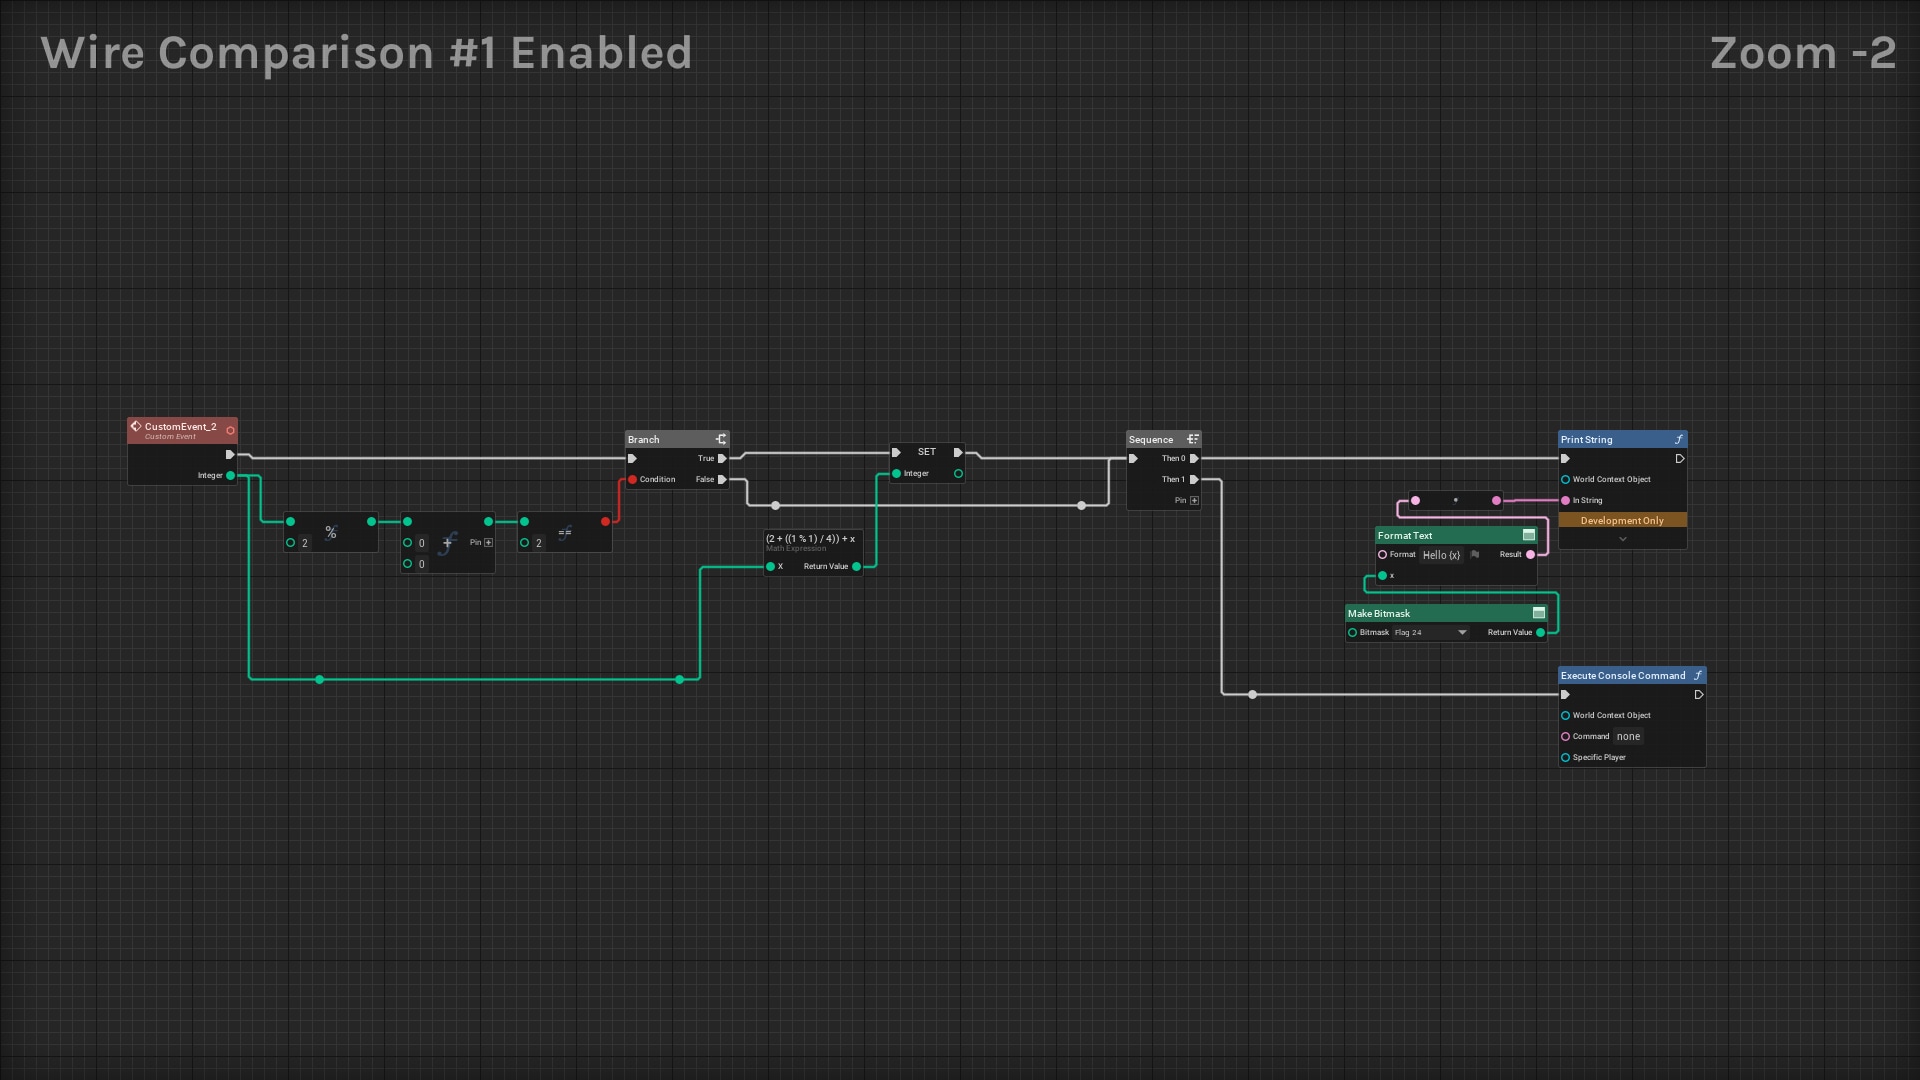Screen dimensions: 1920x1080
Task: Click the Make Bitmask node's header icon
Action: (1540, 613)
